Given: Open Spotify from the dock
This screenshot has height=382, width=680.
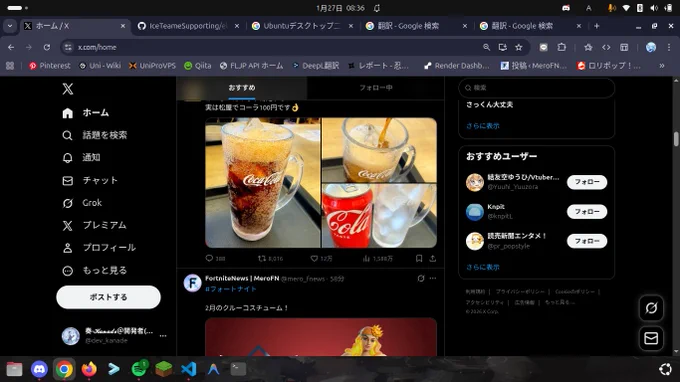Looking at the screenshot, I should pos(139,369).
